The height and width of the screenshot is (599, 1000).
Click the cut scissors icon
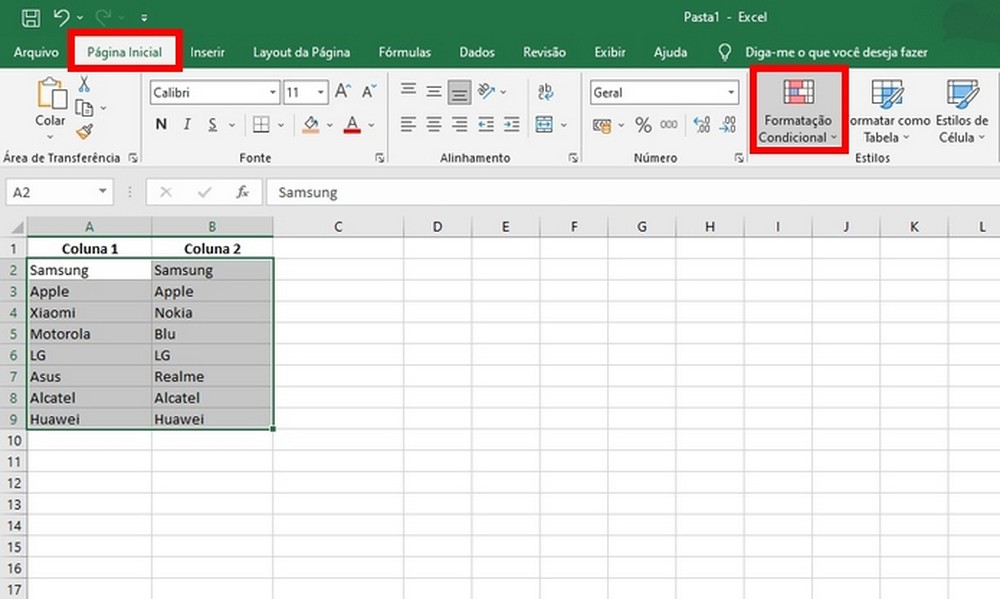84,84
